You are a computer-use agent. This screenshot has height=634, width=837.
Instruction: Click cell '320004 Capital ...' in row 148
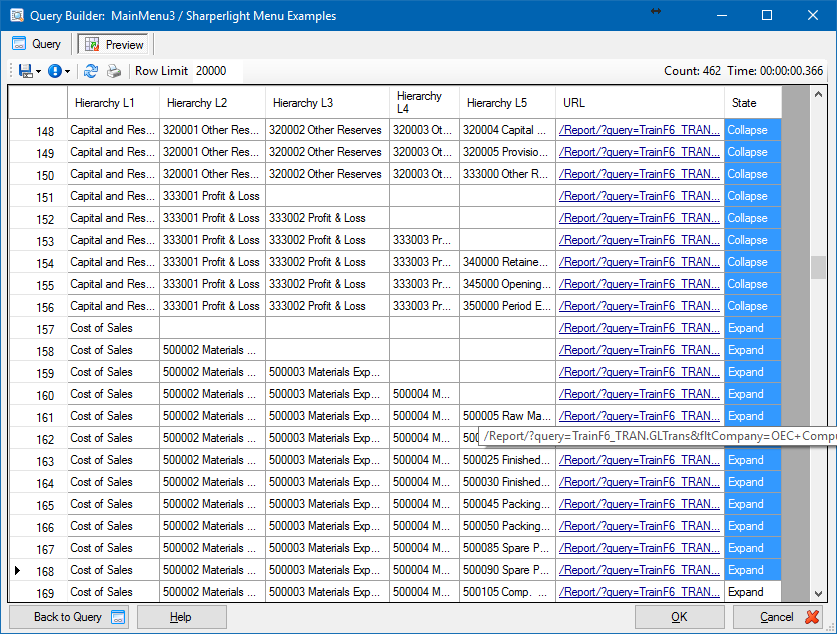[507, 130]
